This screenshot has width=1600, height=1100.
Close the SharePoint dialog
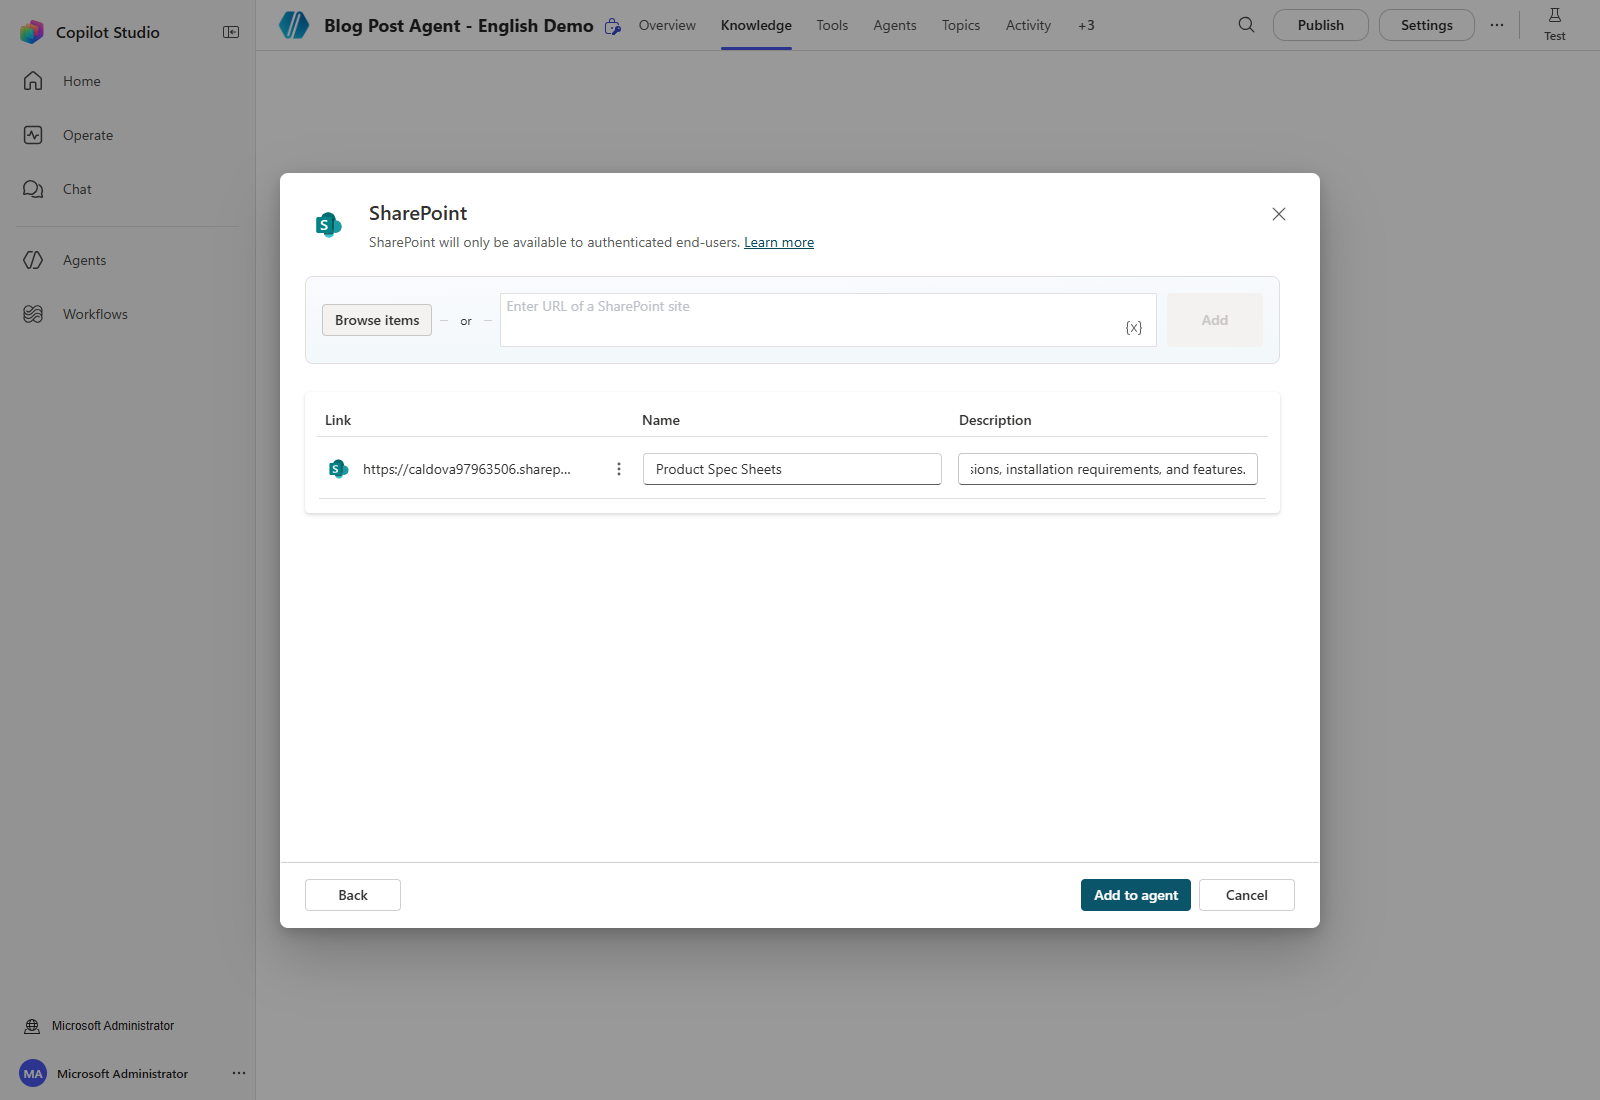[x=1279, y=214]
